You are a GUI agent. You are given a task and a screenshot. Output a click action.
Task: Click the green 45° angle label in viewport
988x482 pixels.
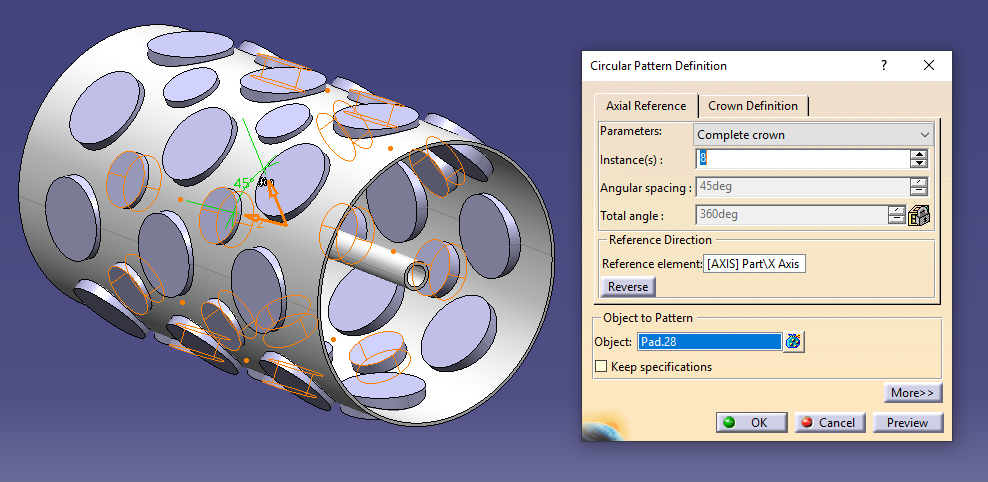(243, 183)
